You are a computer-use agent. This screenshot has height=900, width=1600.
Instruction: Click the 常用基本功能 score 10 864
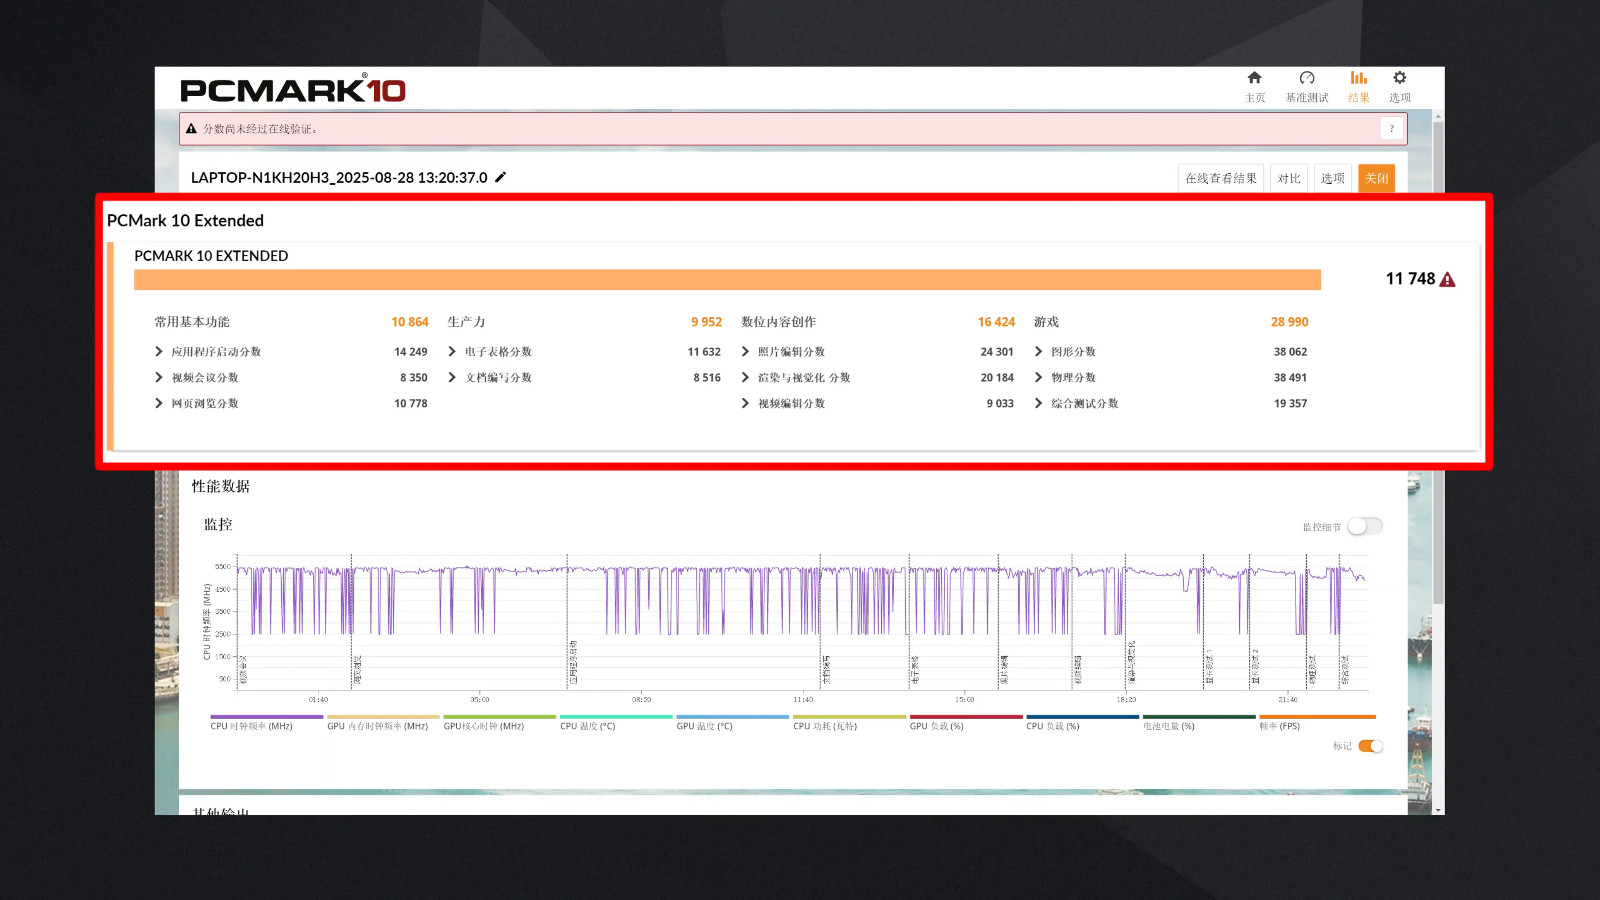click(410, 322)
